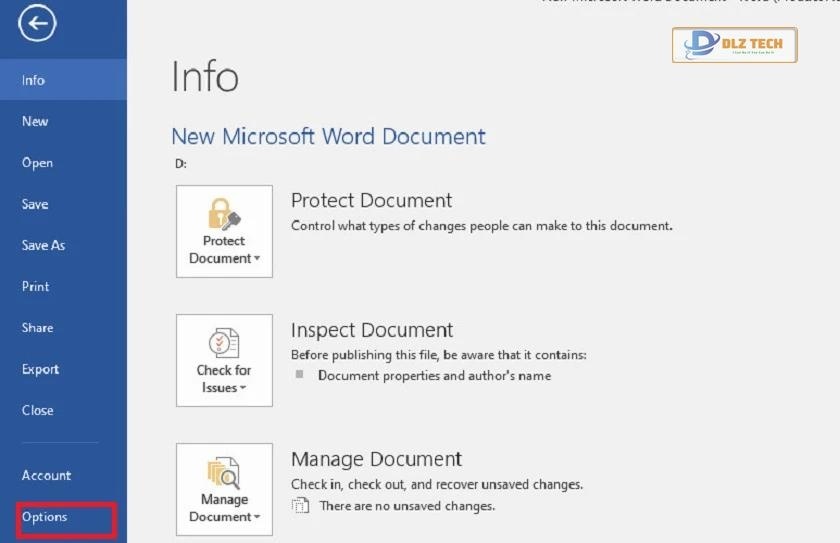
Task: Open the Protect Document dropdown button
Action: pyautogui.click(x=224, y=231)
